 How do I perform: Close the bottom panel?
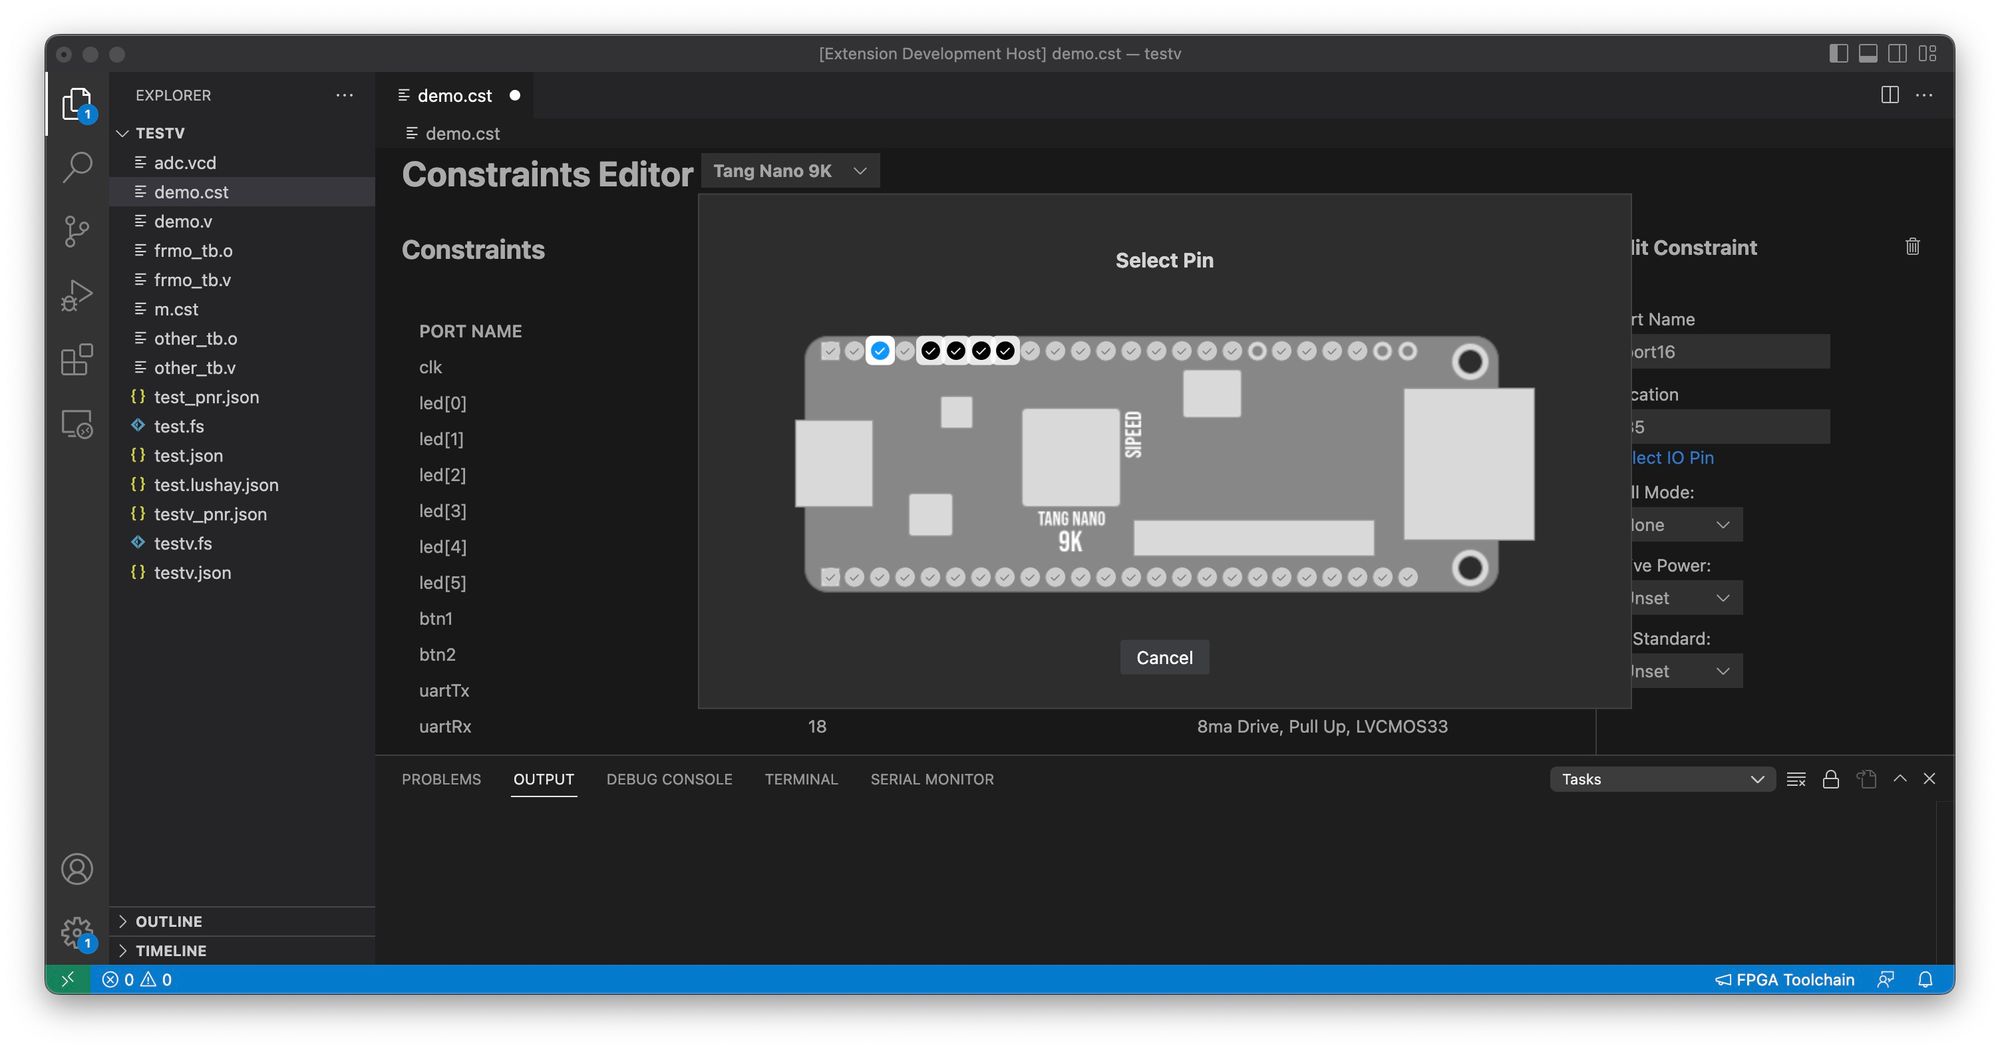(1930, 779)
